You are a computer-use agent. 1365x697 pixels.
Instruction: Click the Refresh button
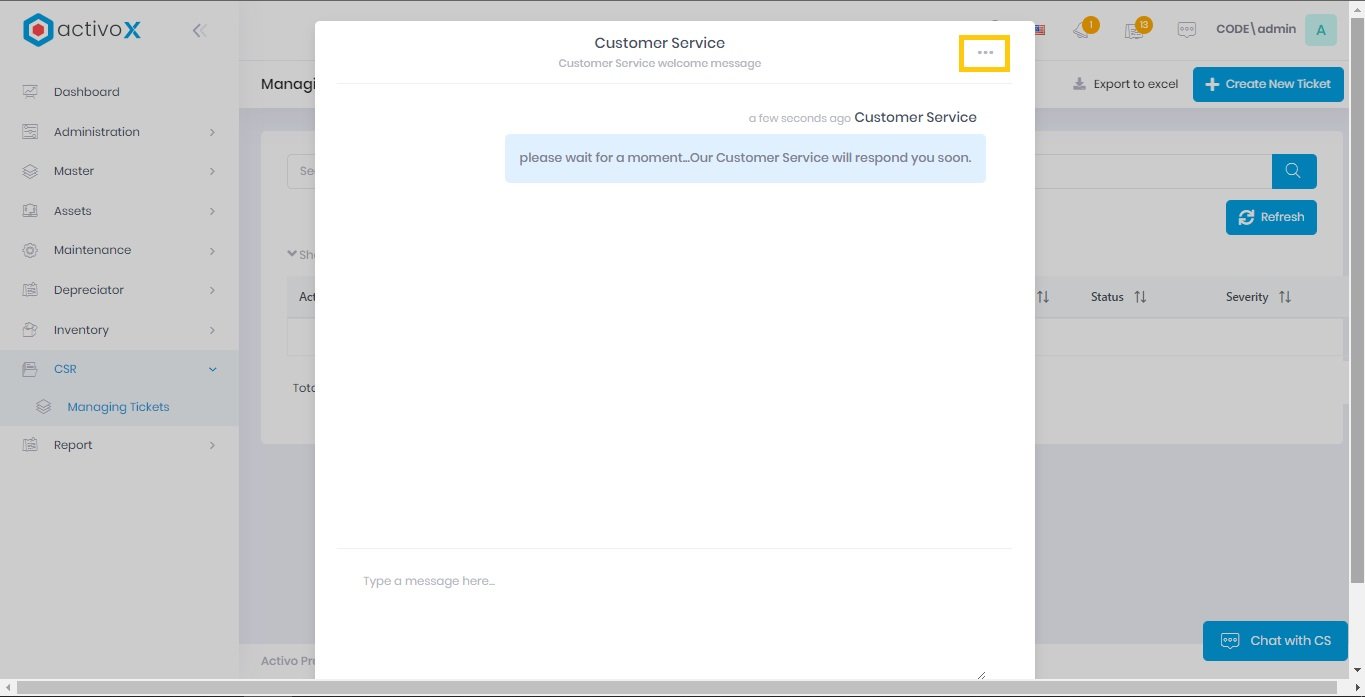click(1271, 217)
